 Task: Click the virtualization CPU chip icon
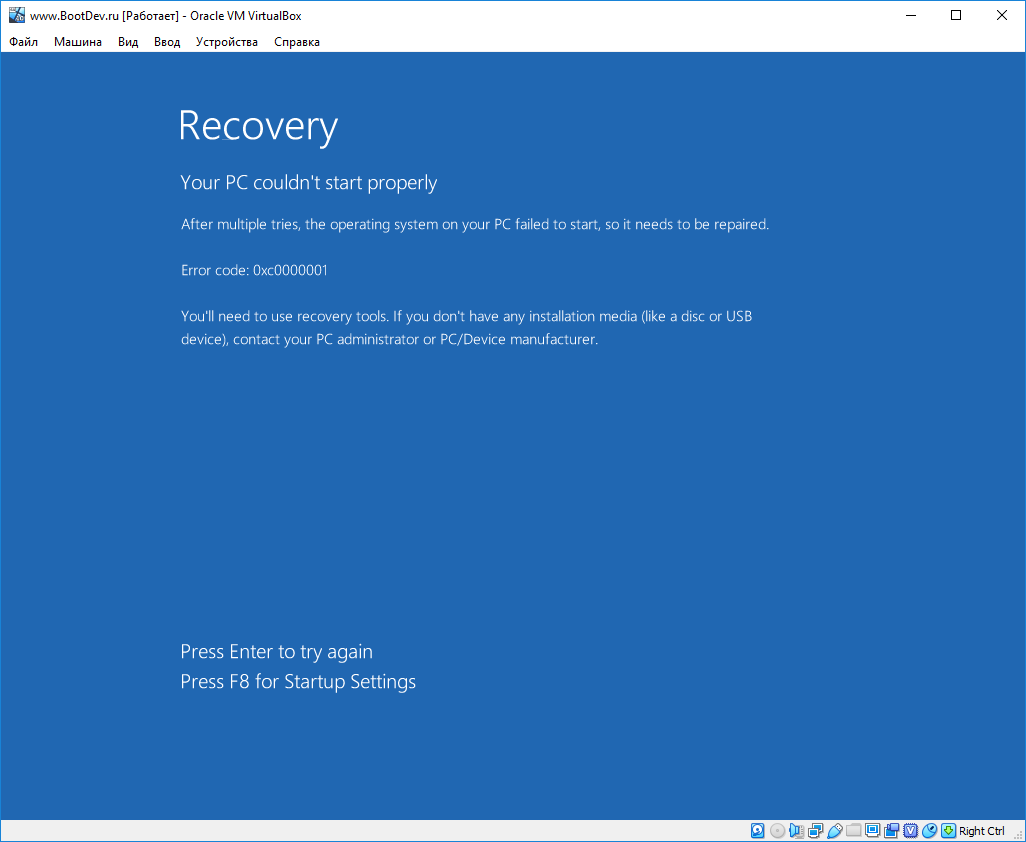(x=910, y=831)
